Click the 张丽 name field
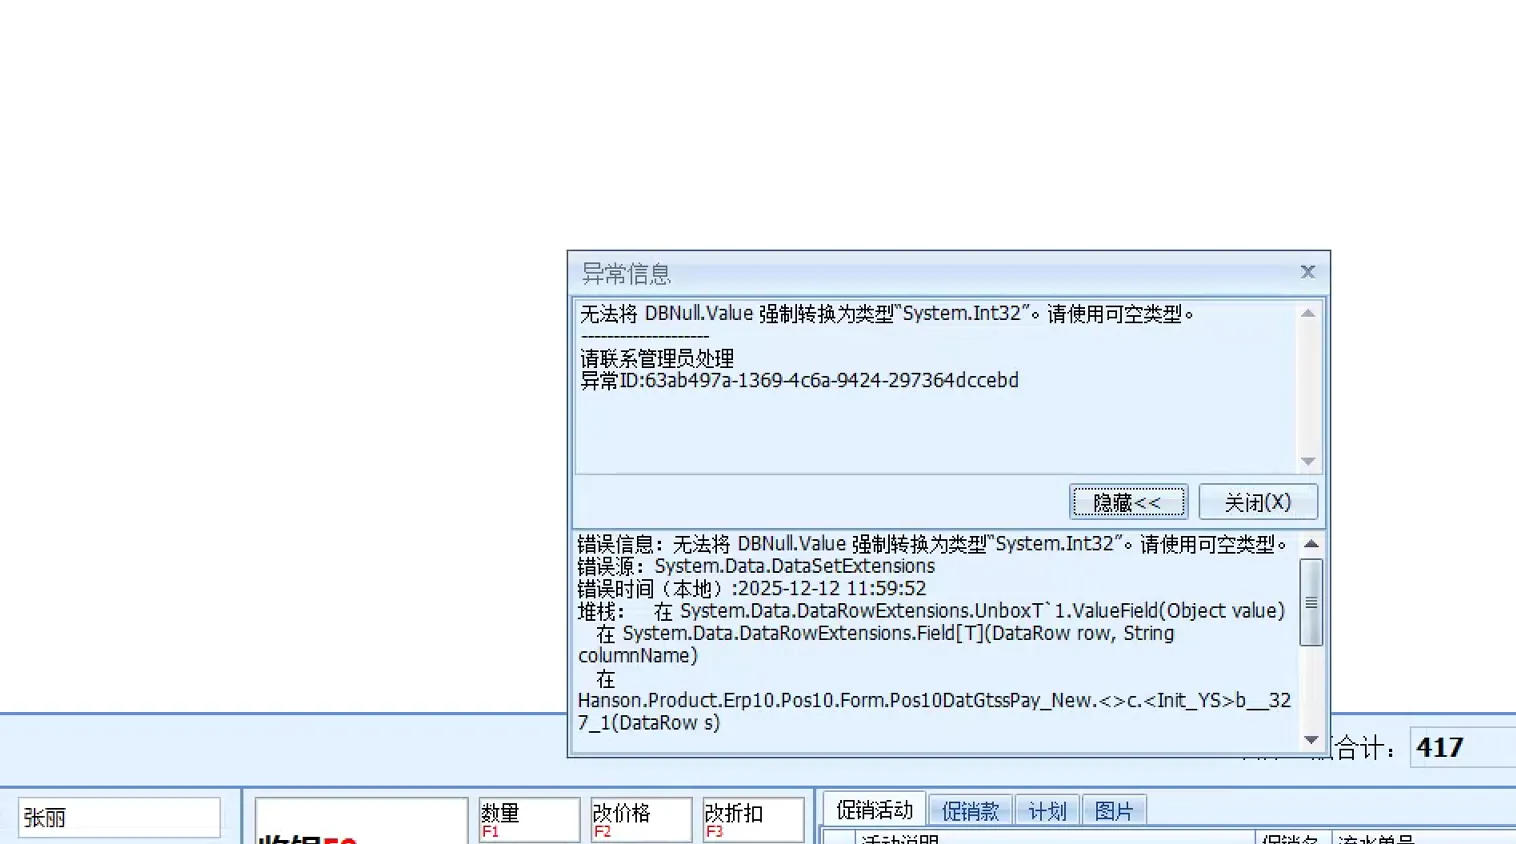This screenshot has width=1516, height=844. click(x=119, y=818)
